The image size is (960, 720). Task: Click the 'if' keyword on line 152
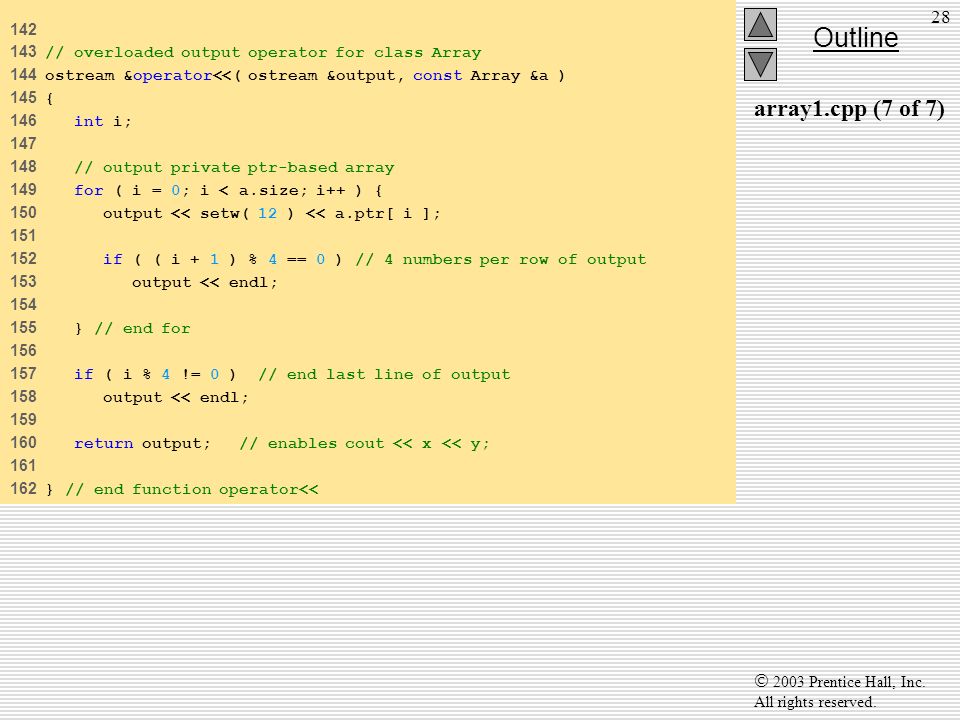(113, 260)
